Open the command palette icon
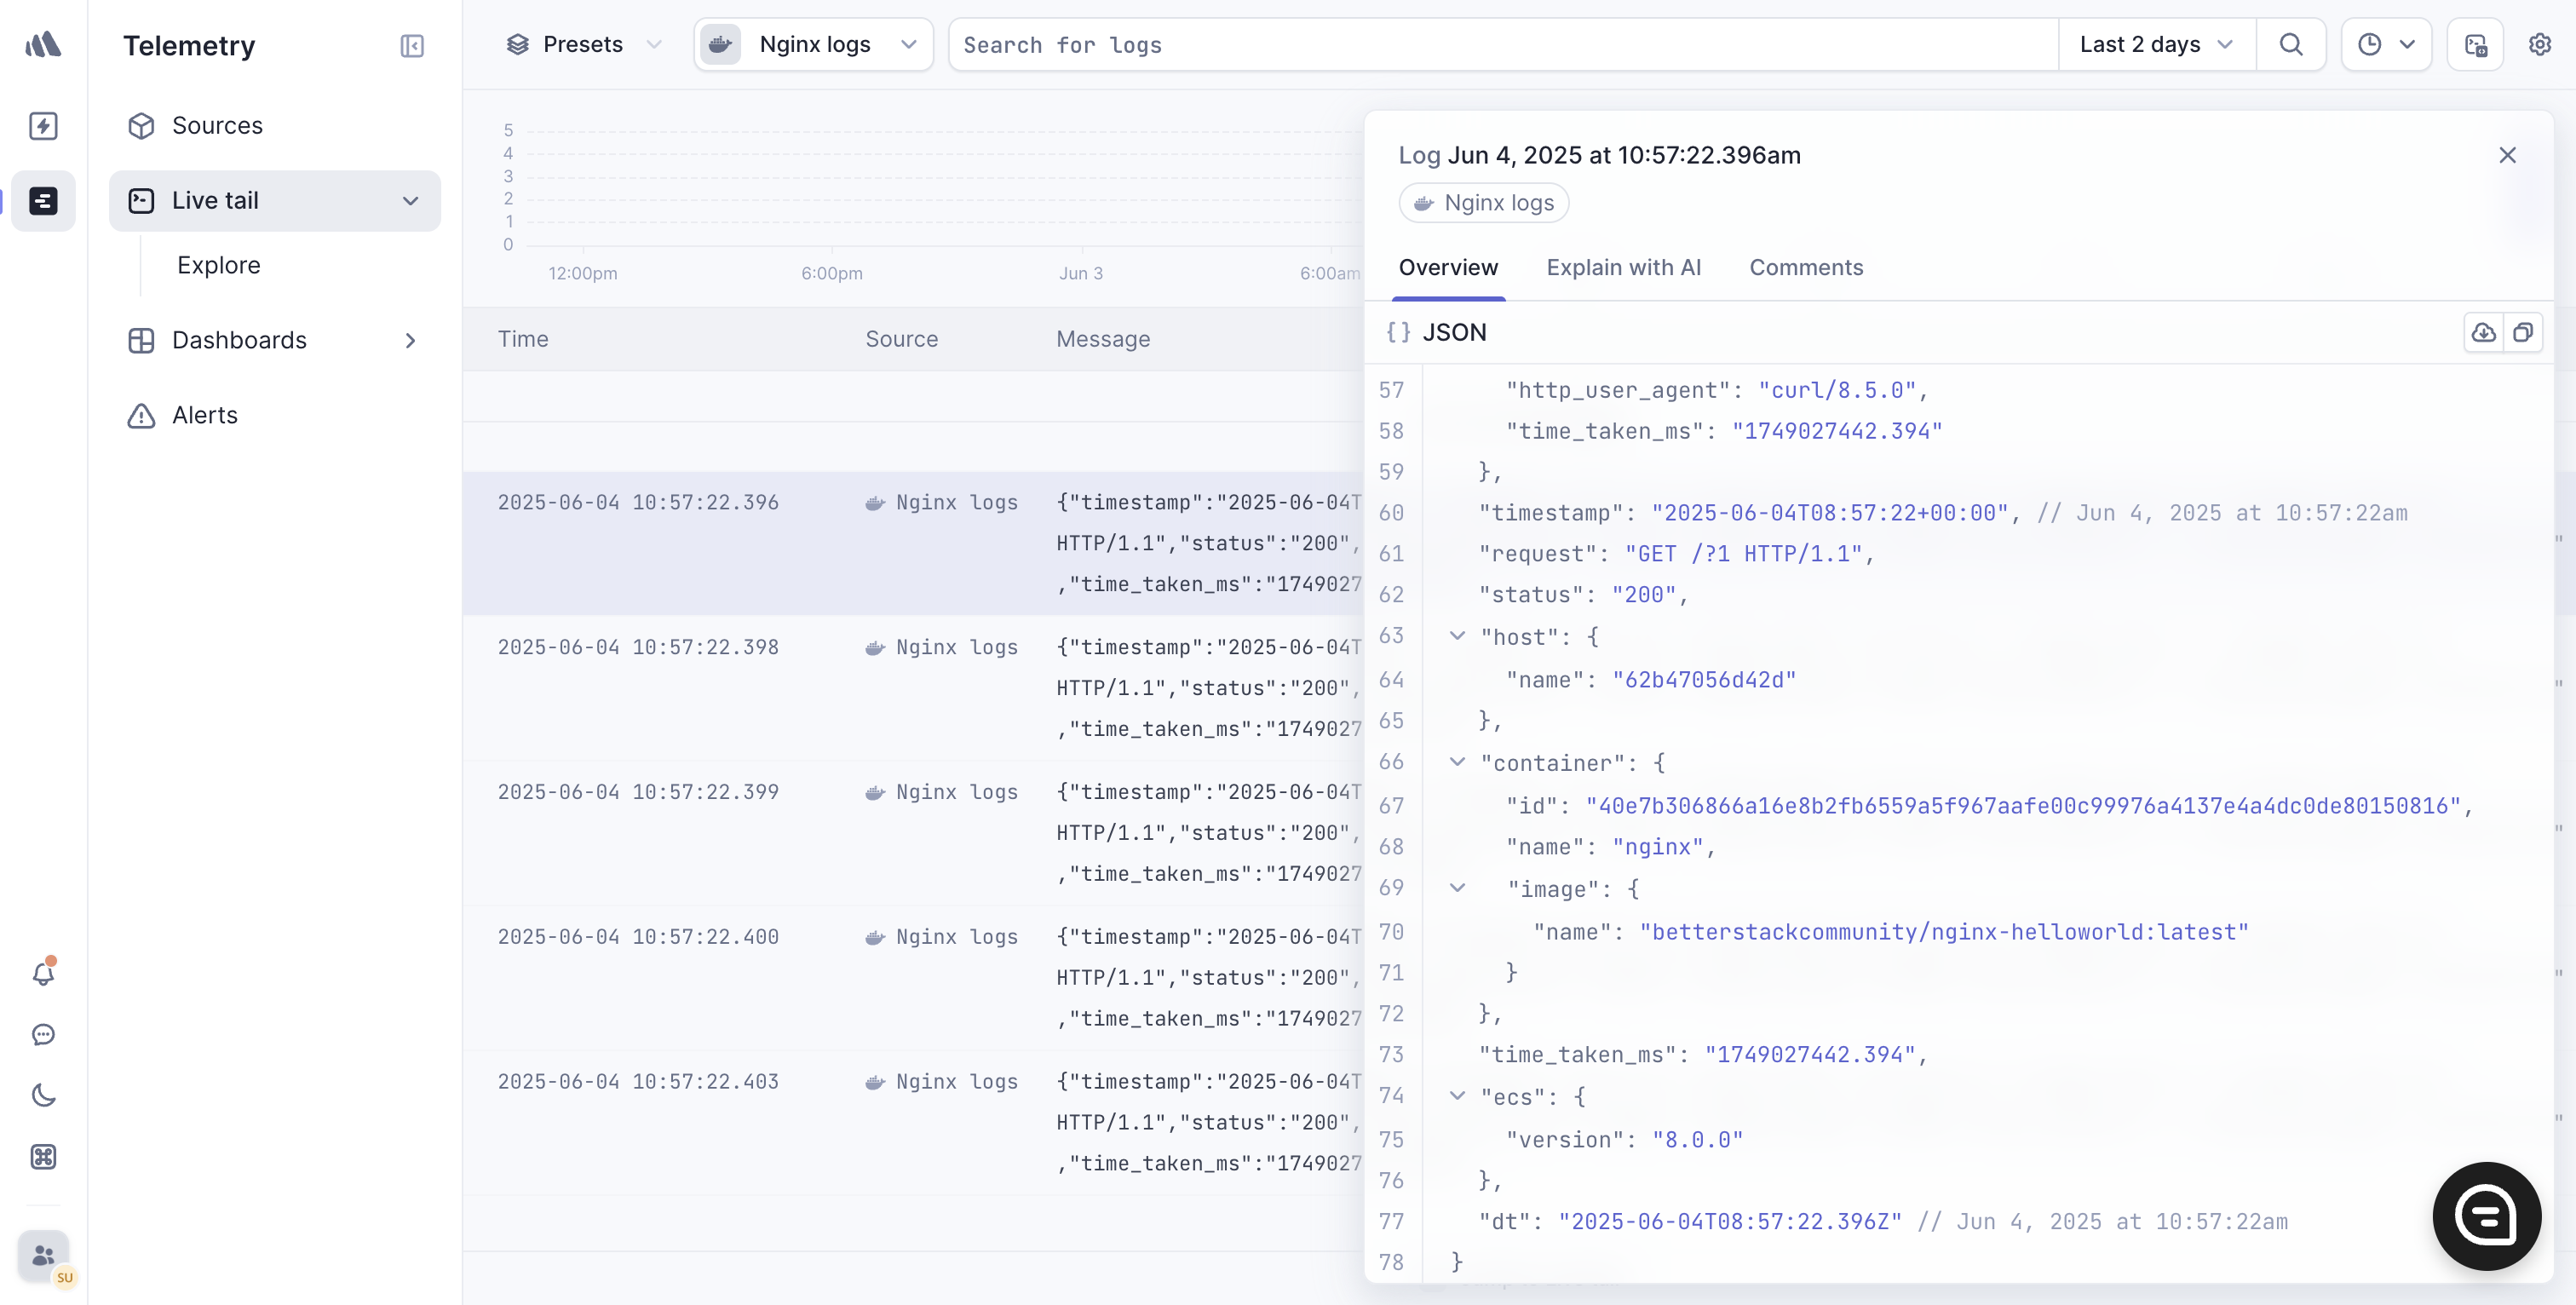 (43, 1157)
